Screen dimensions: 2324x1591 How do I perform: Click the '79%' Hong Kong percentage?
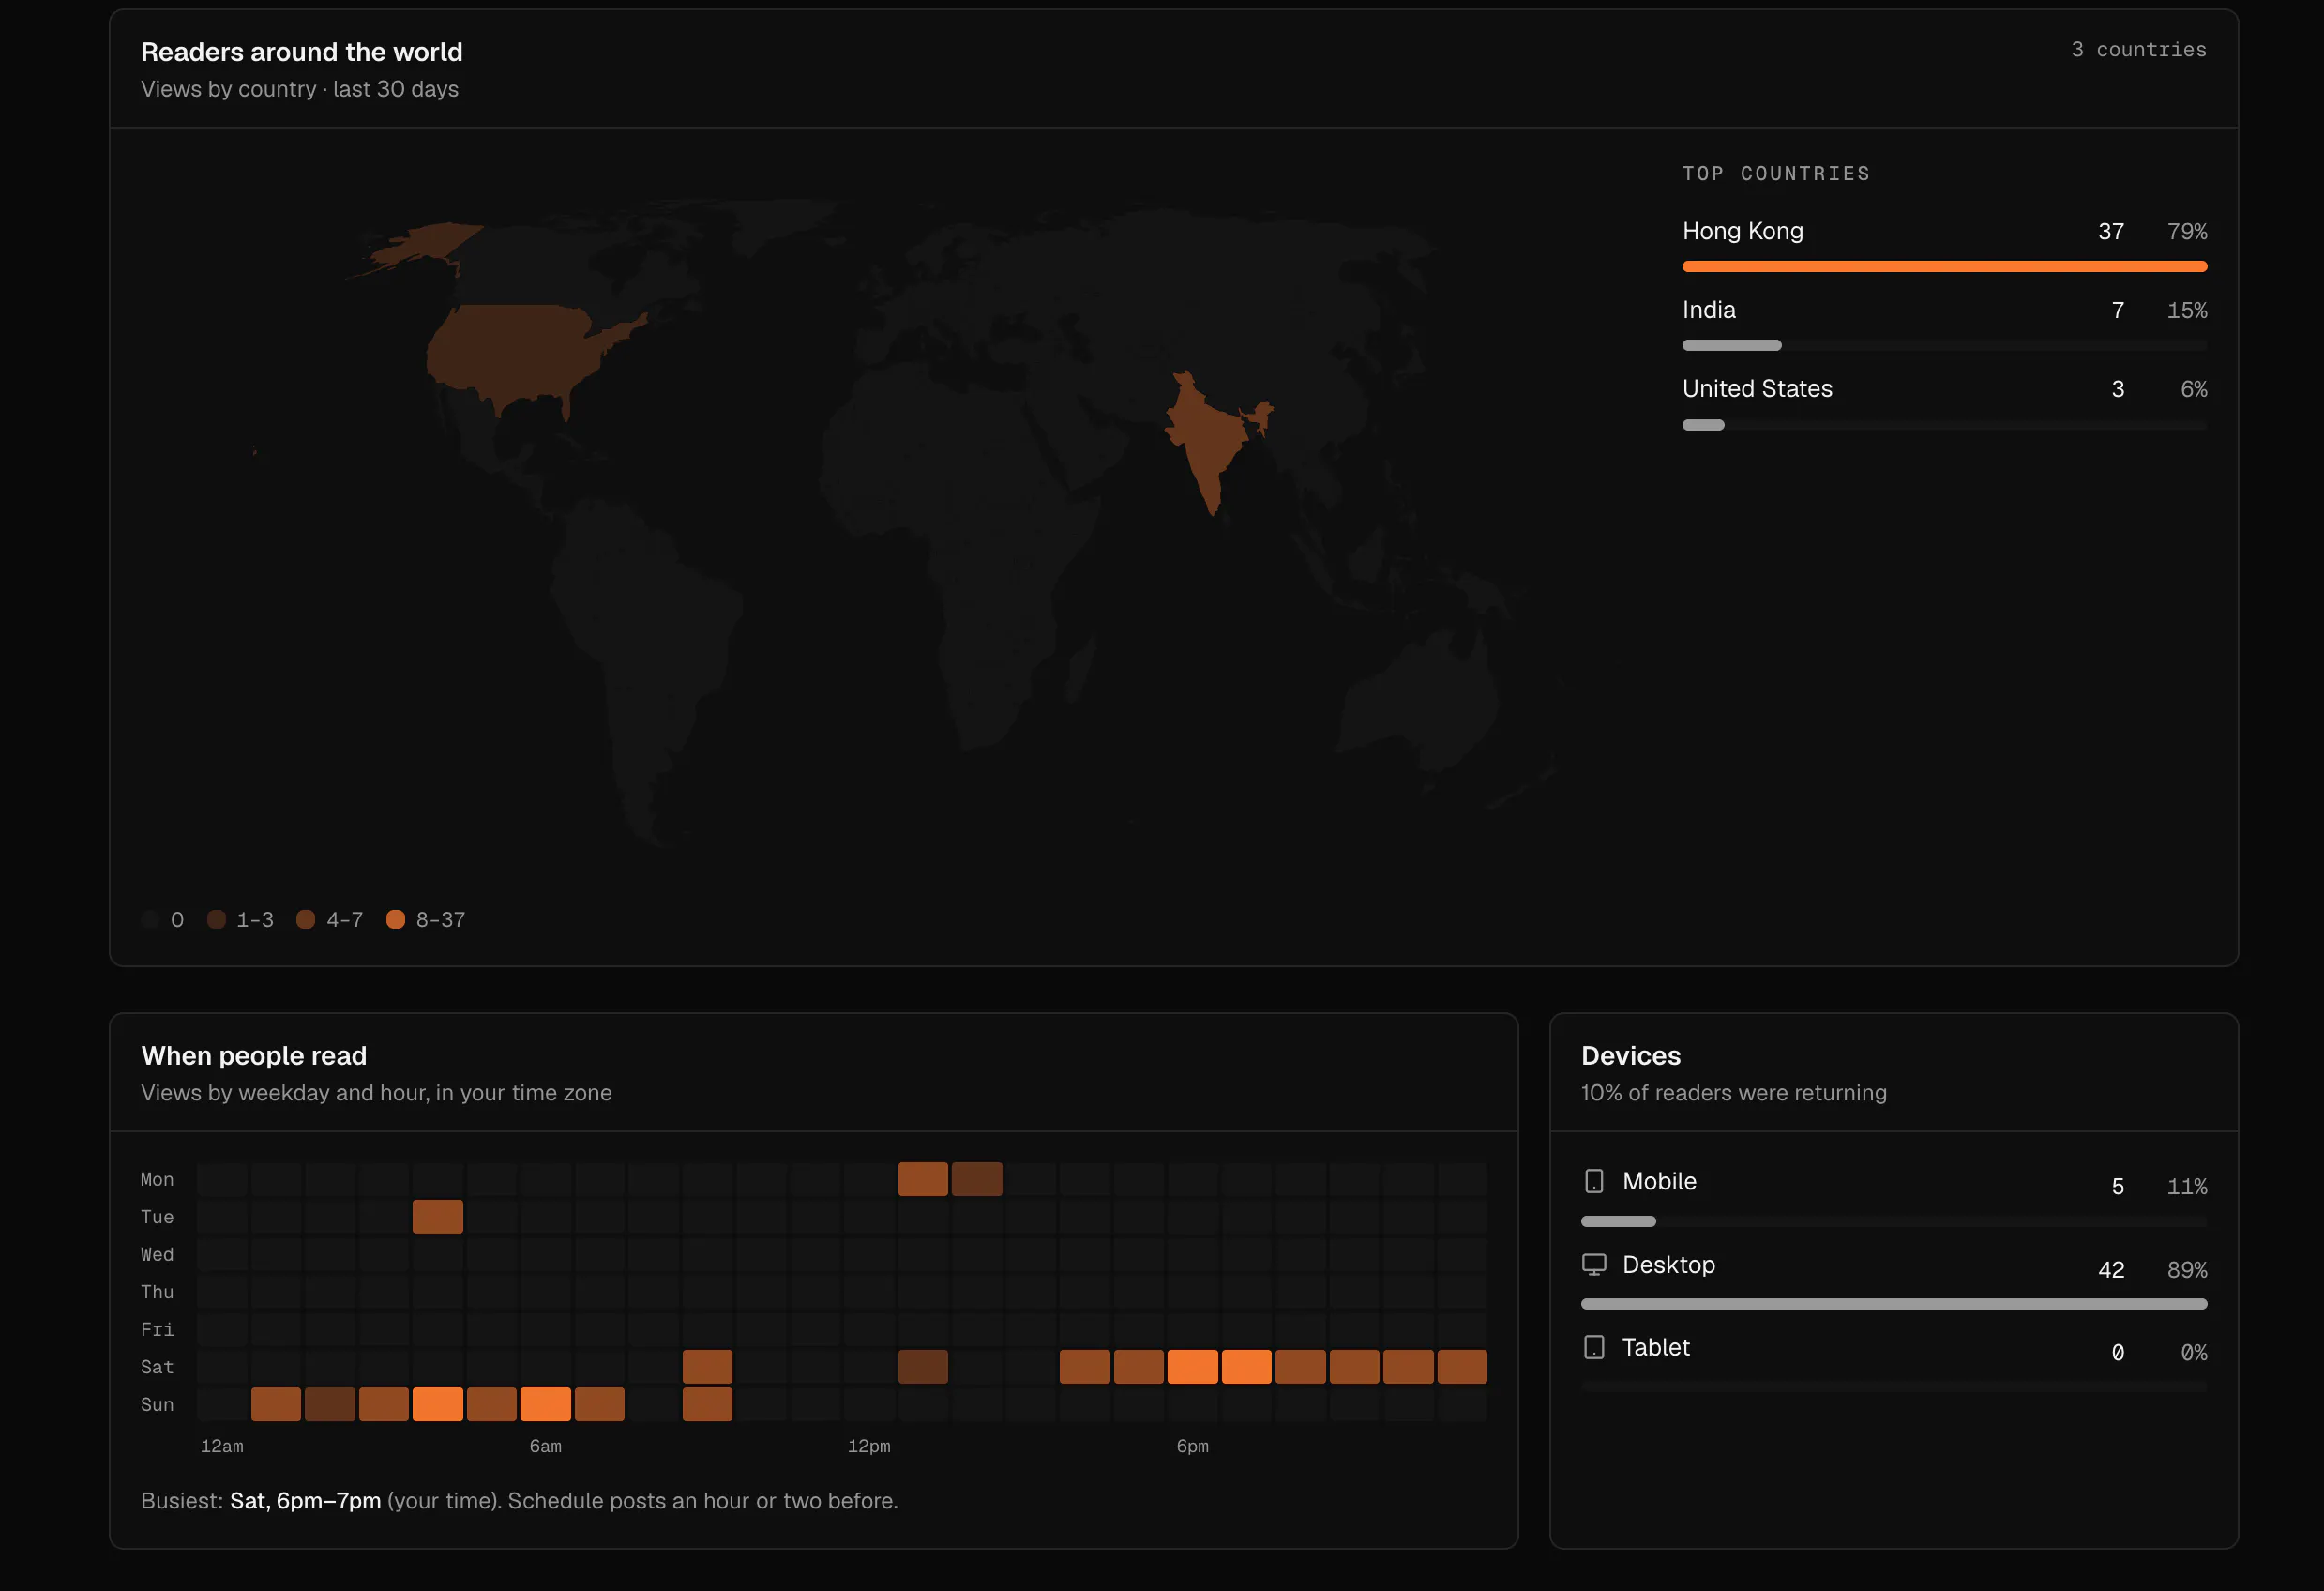pyautogui.click(x=2187, y=232)
